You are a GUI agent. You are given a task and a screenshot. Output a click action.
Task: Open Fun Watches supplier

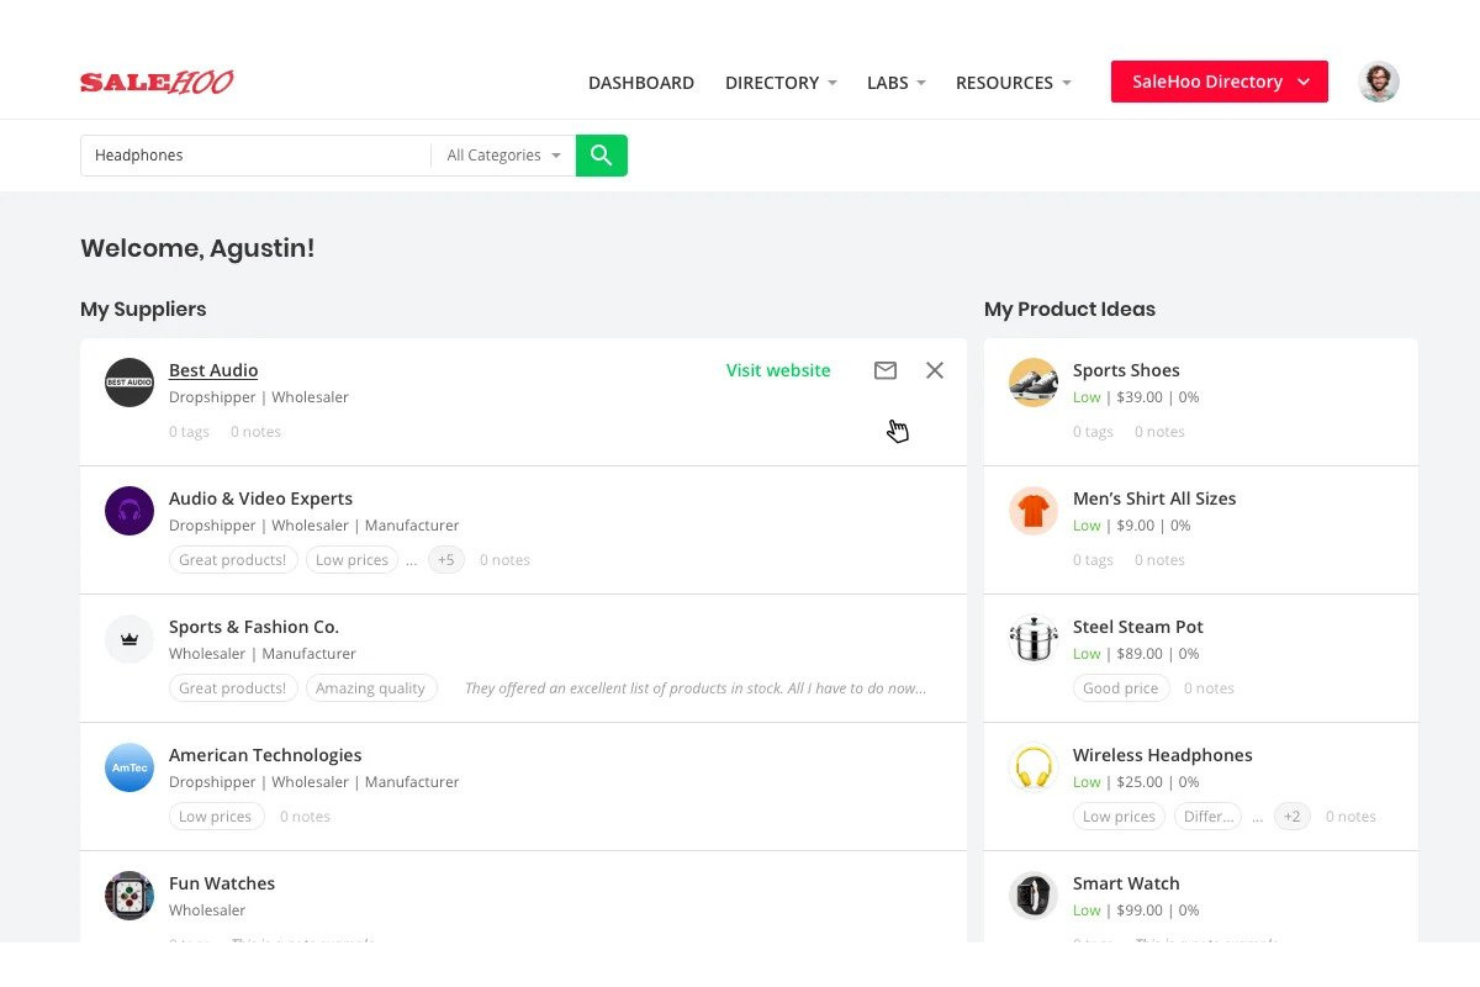[222, 883]
